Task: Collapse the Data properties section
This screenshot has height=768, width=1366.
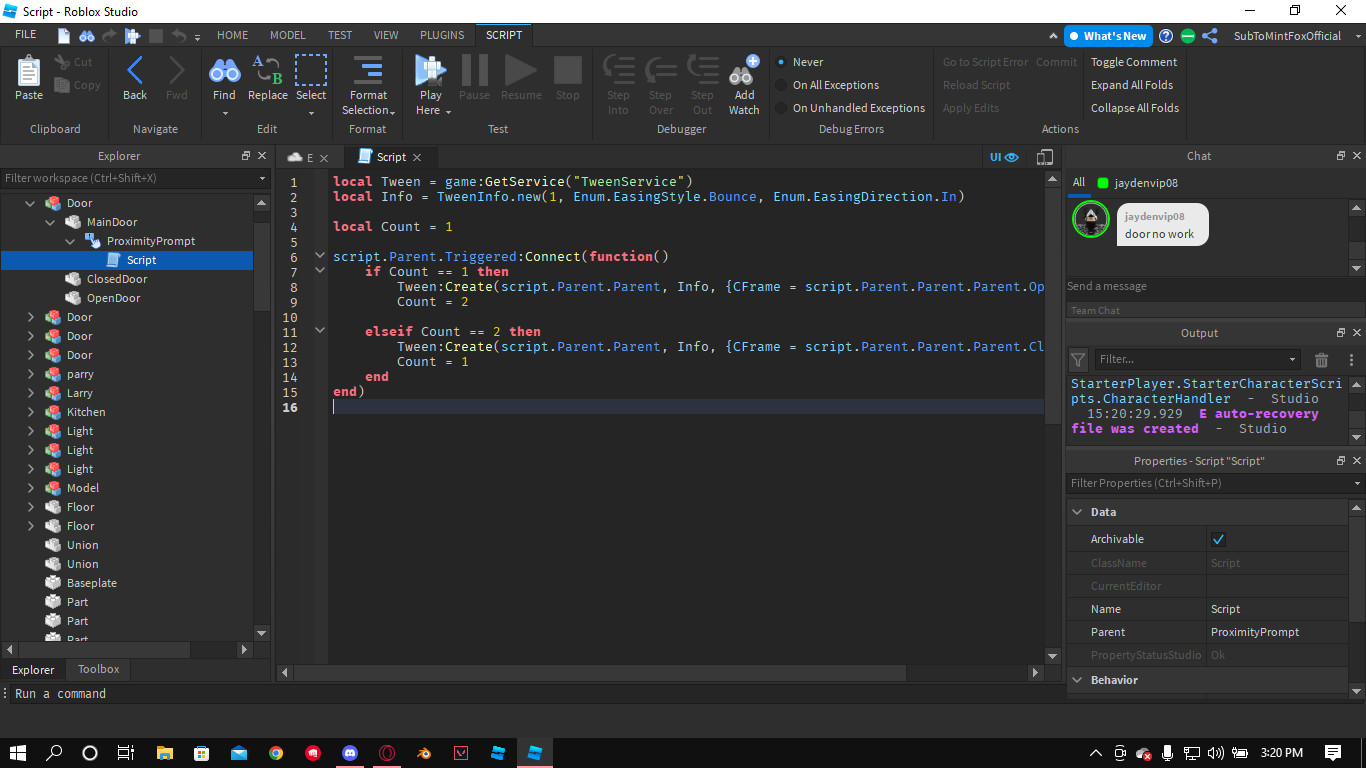Action: click(x=1078, y=512)
